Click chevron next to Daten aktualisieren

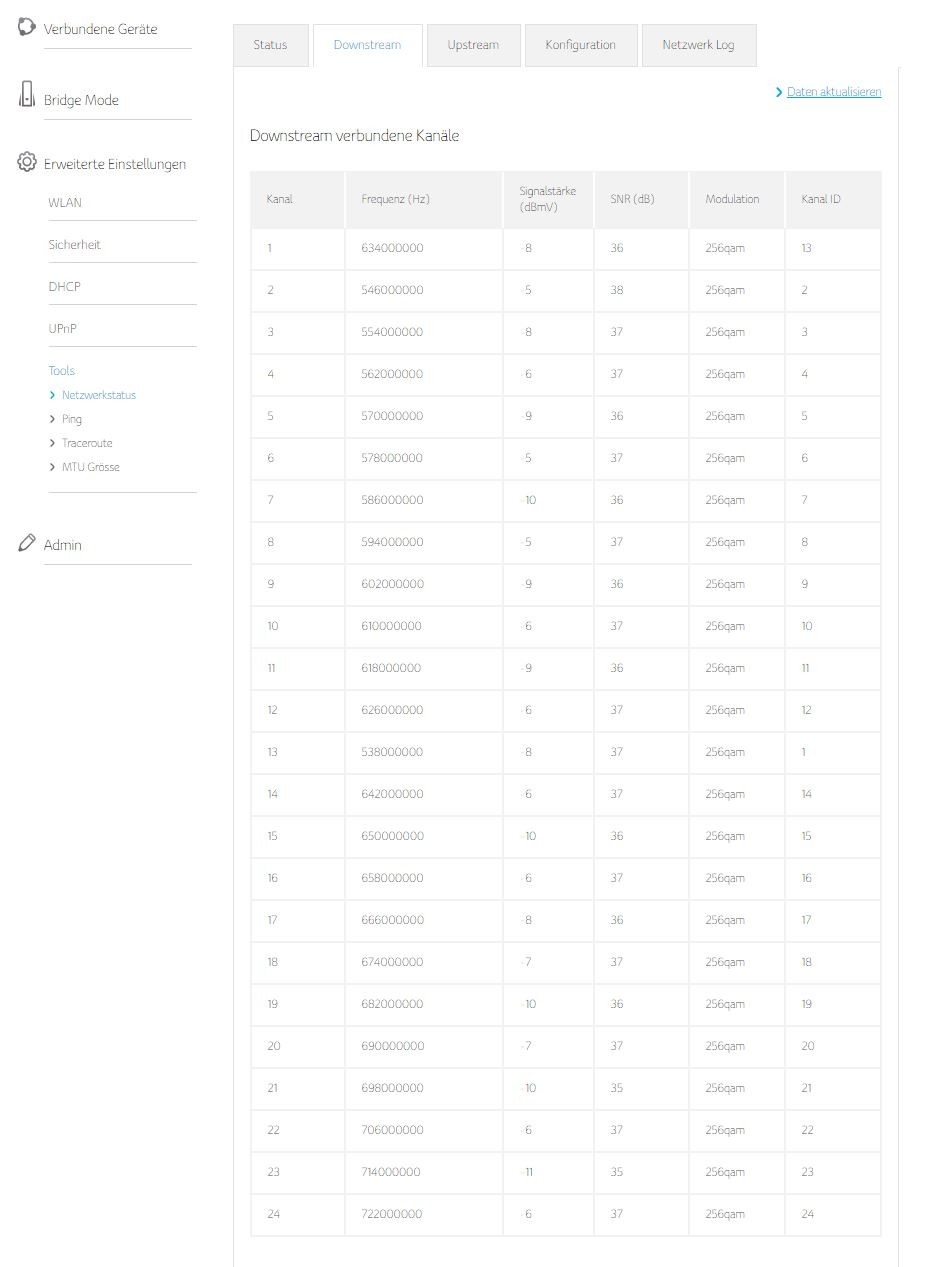779,92
